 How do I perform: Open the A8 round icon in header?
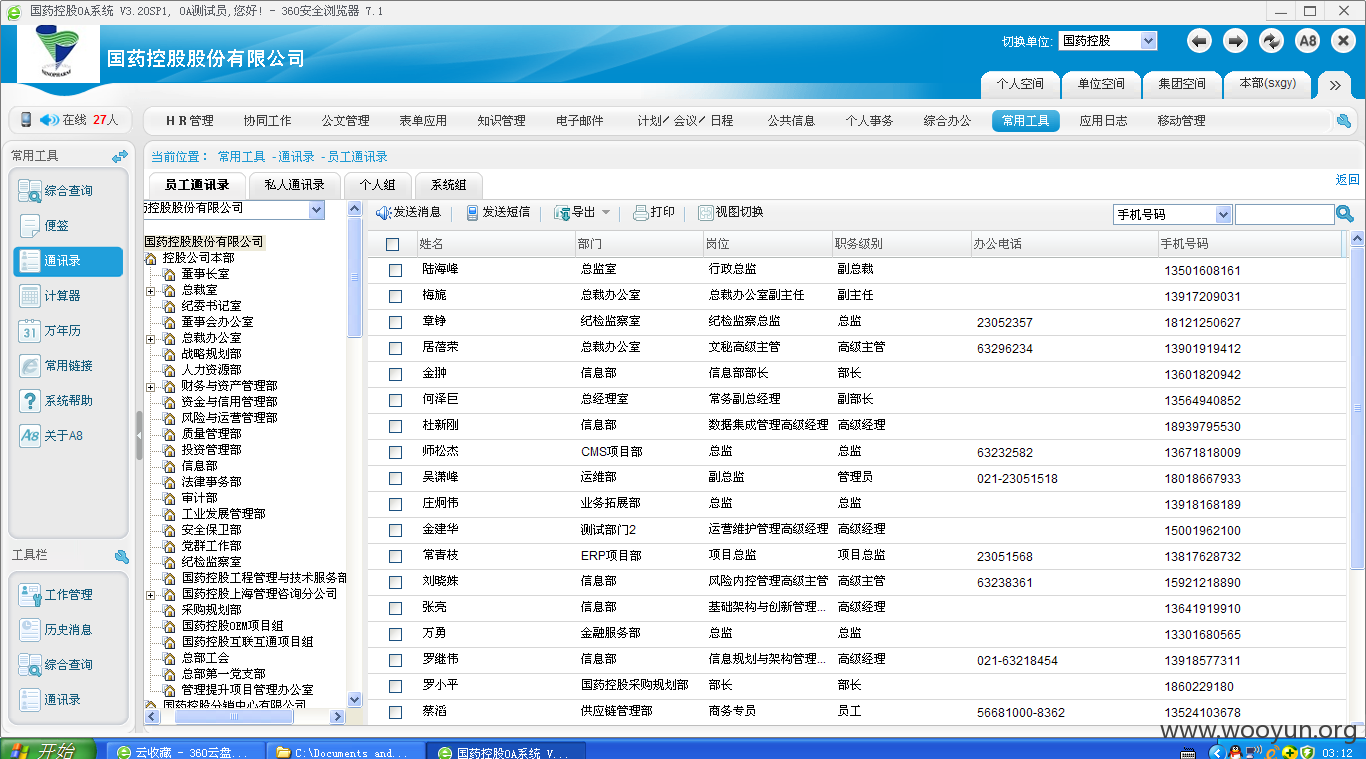pos(1307,41)
